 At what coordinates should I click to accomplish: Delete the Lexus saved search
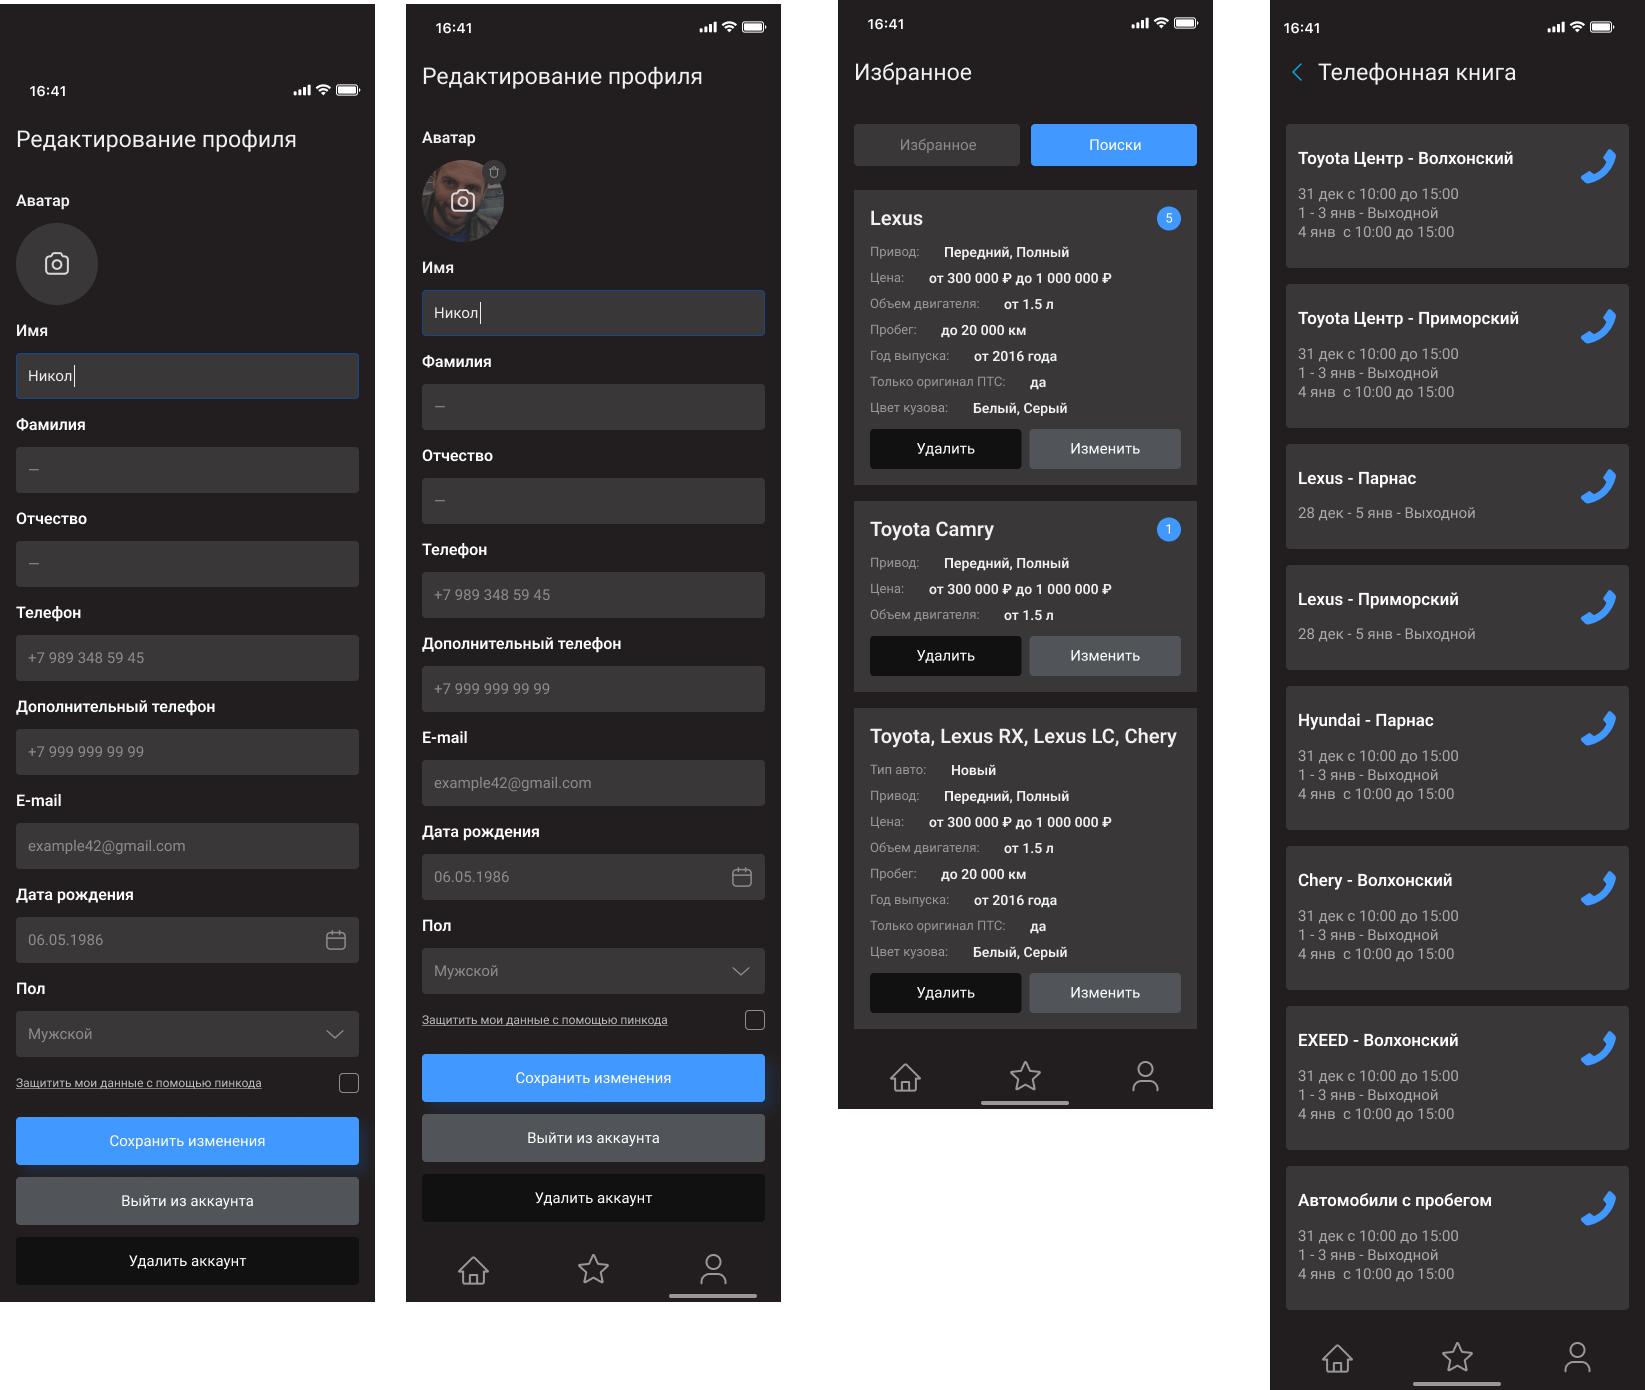pos(945,449)
